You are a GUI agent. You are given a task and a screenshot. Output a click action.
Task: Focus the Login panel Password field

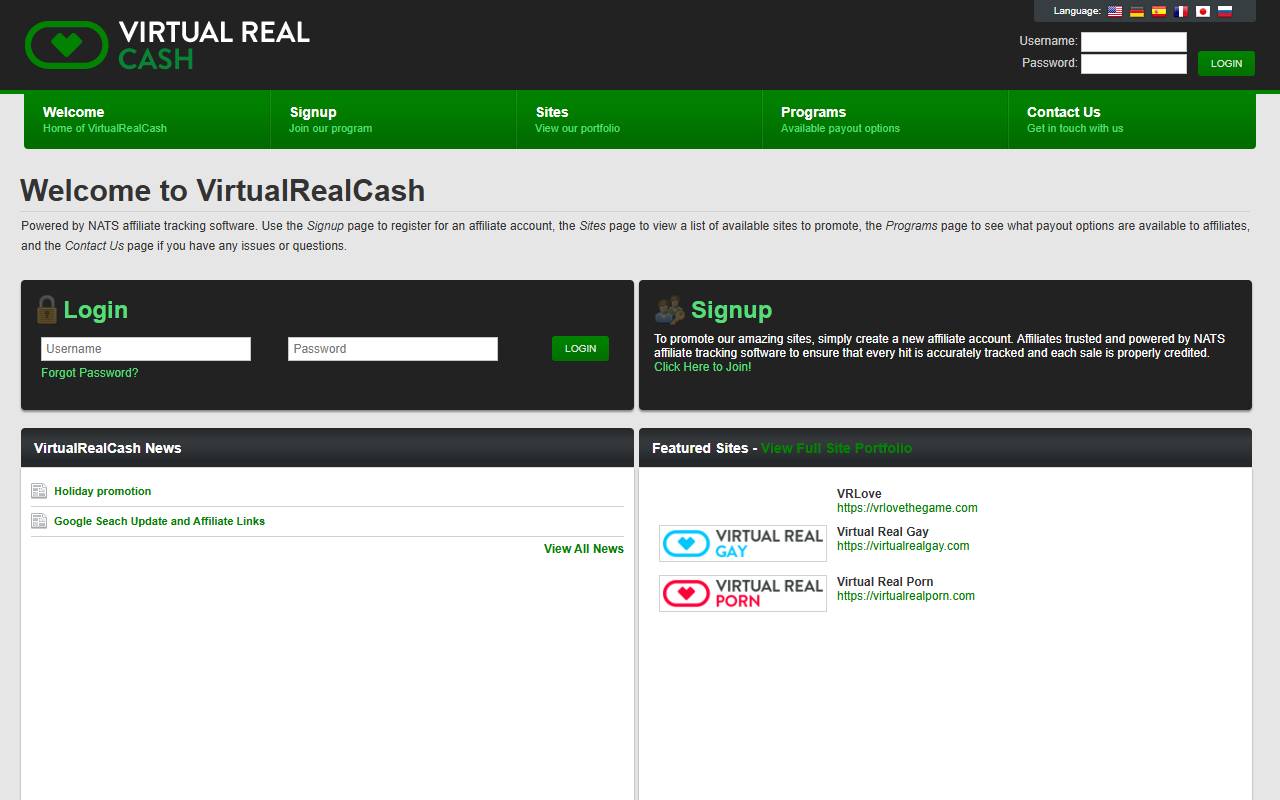click(393, 349)
